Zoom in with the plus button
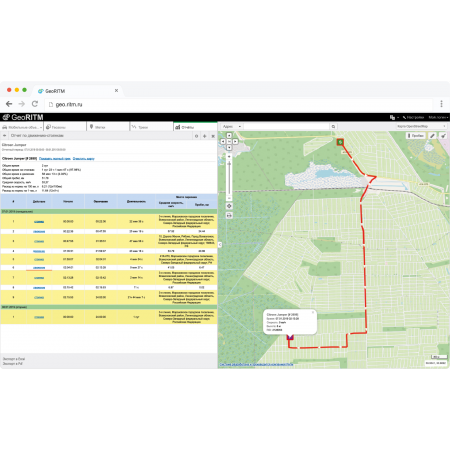The width and height of the screenshot is (450, 450). click(229, 156)
